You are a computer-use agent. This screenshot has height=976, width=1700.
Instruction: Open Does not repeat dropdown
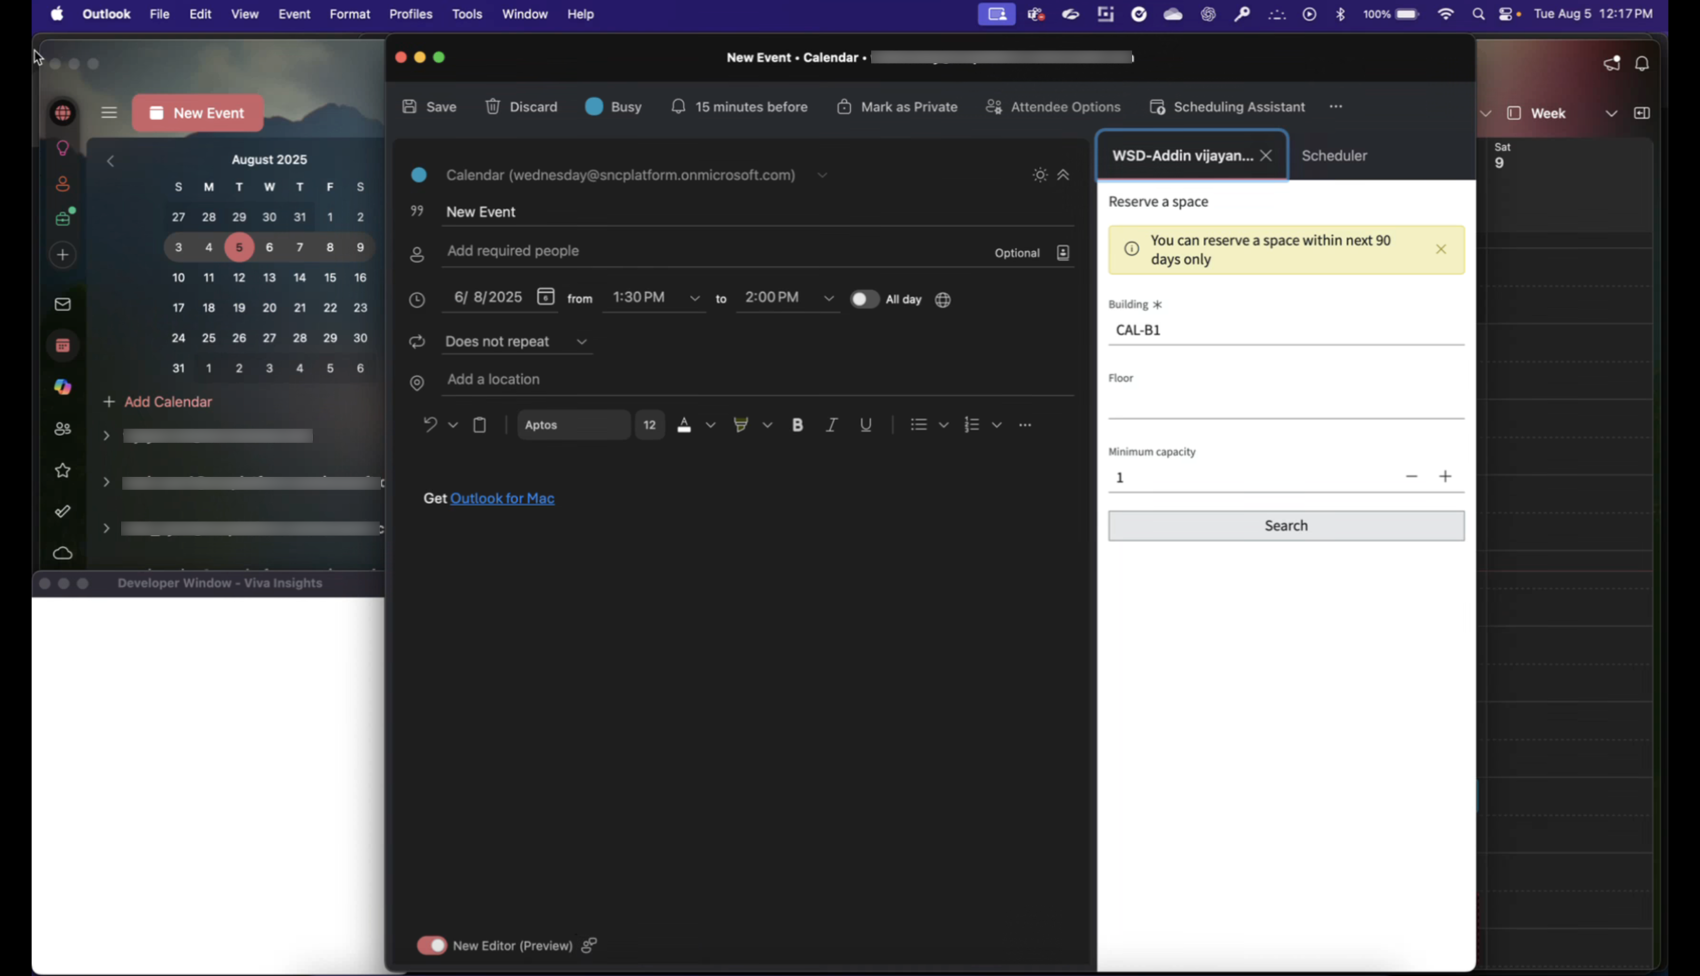516,342
